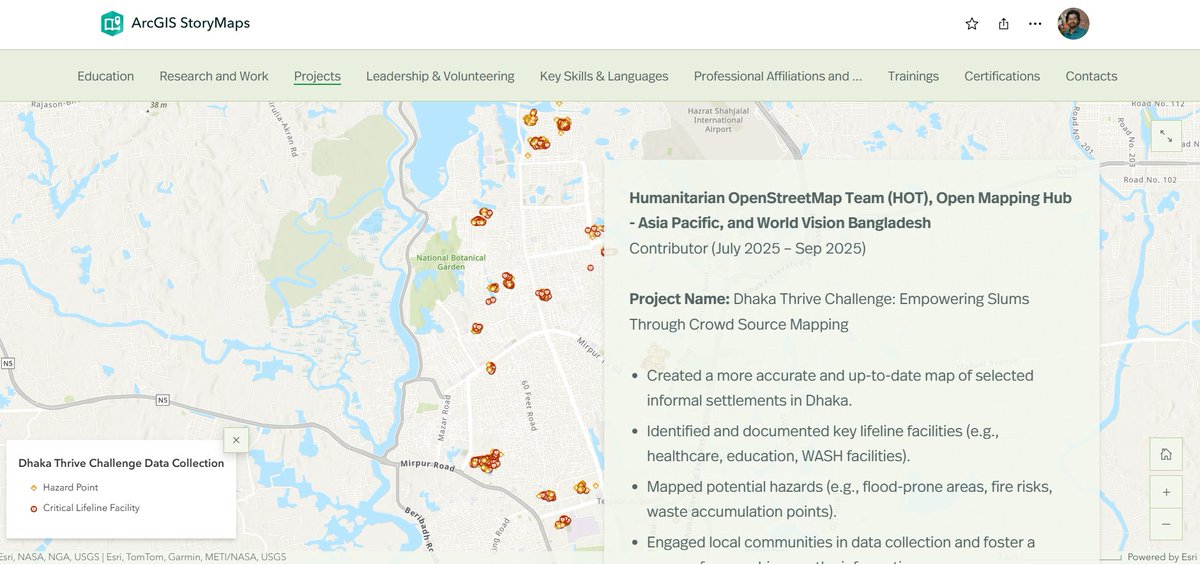This screenshot has width=1200, height=564.
Task: Click the Mazar Road map label
Action: [x=444, y=420]
